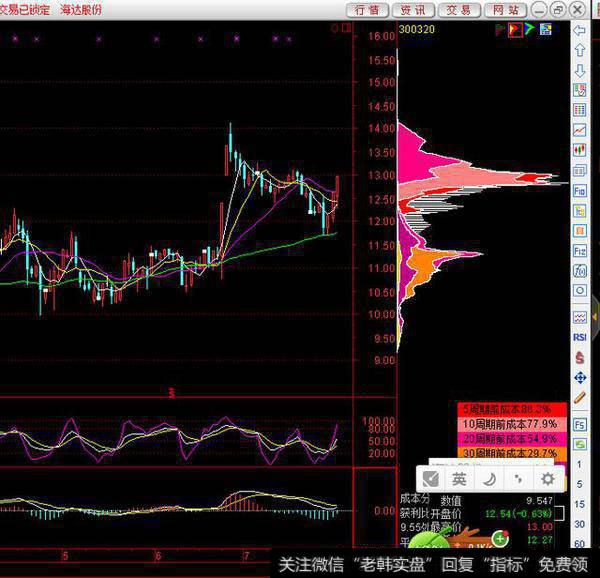Image resolution: width=600 pixels, height=578 pixels.
Task: Click the down arrow icon in sidebar
Action: [579, 70]
